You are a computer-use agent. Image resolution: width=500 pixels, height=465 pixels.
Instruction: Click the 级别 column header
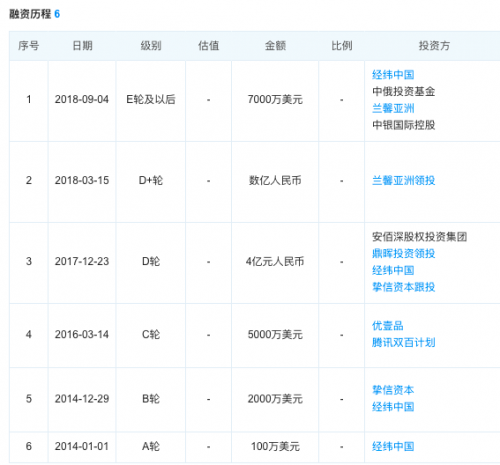(x=151, y=46)
